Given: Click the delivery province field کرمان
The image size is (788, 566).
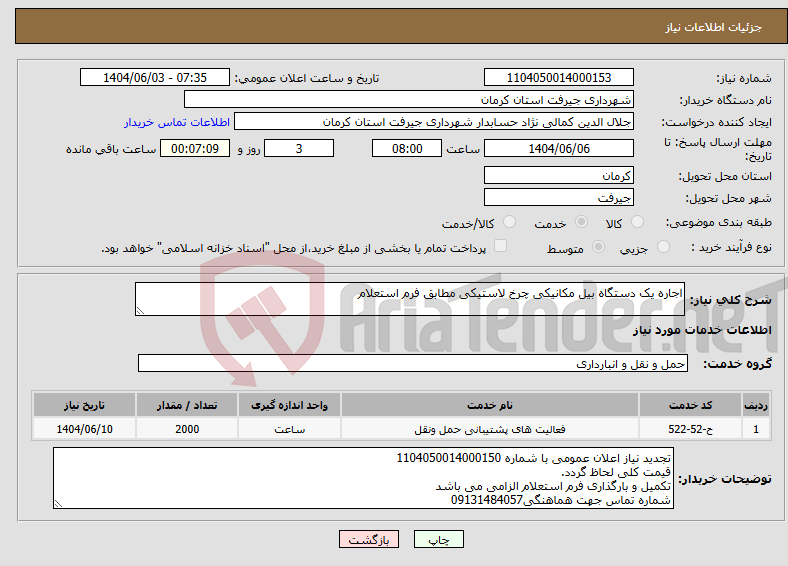Looking at the screenshot, I should click(558, 175).
